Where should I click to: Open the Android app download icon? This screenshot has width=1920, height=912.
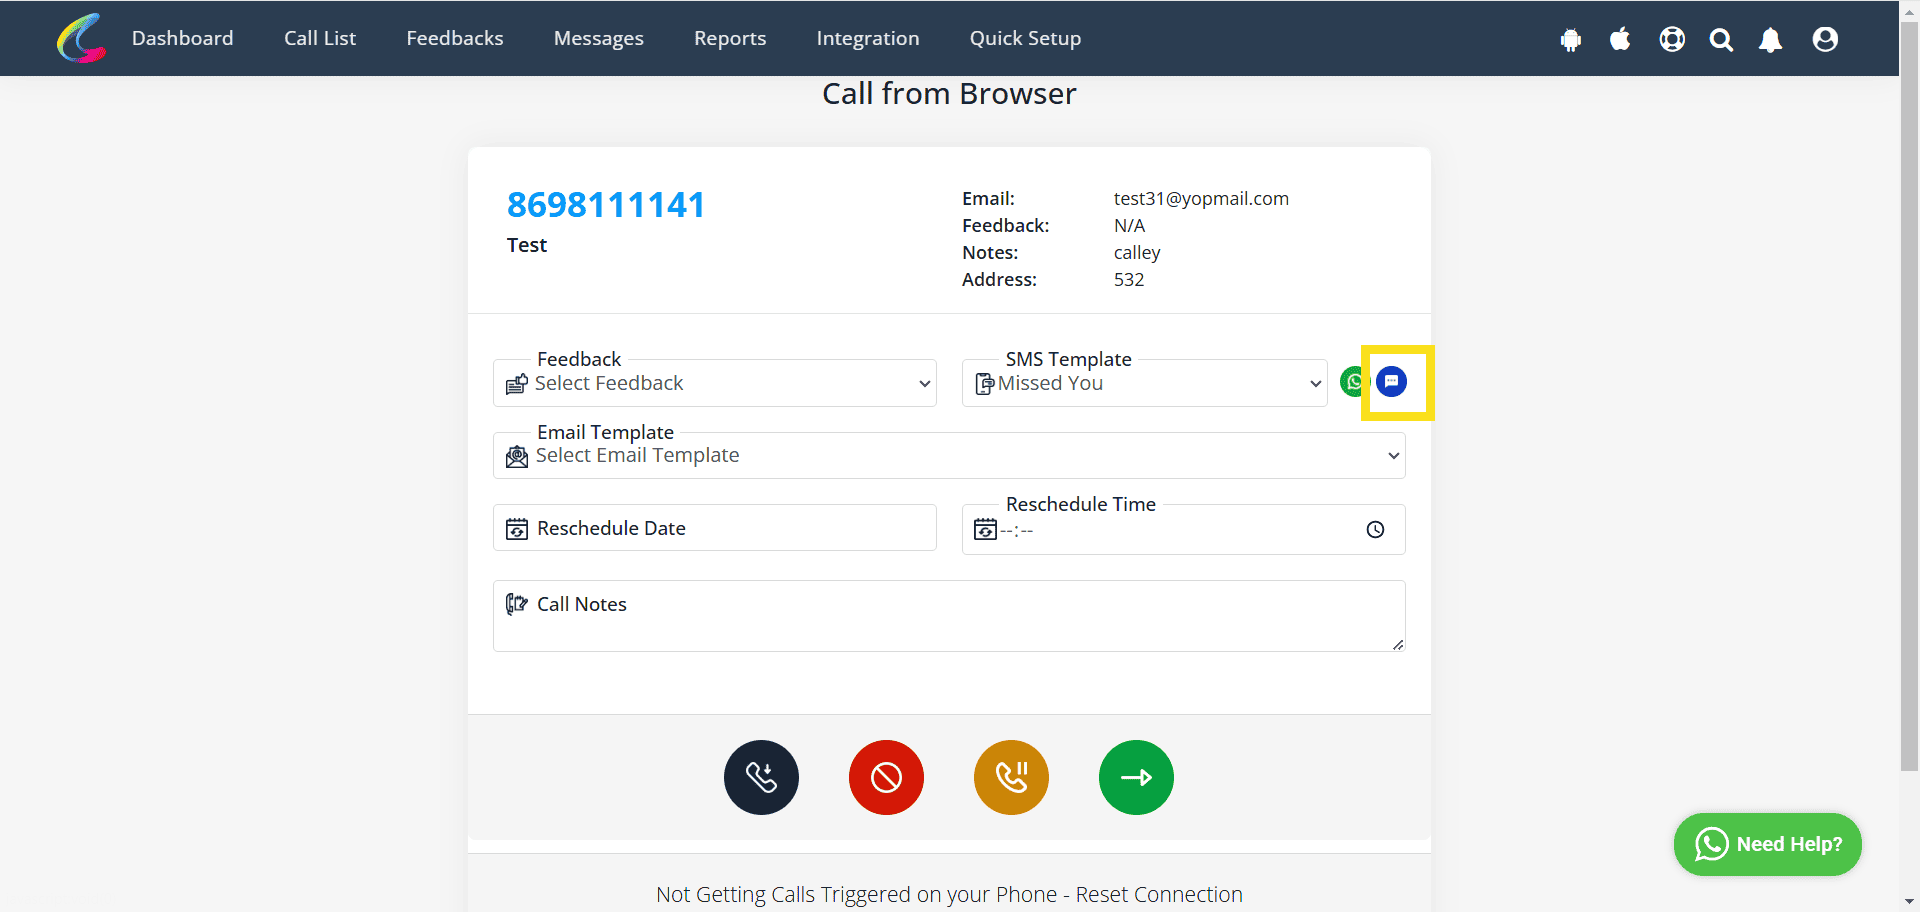1571,39
